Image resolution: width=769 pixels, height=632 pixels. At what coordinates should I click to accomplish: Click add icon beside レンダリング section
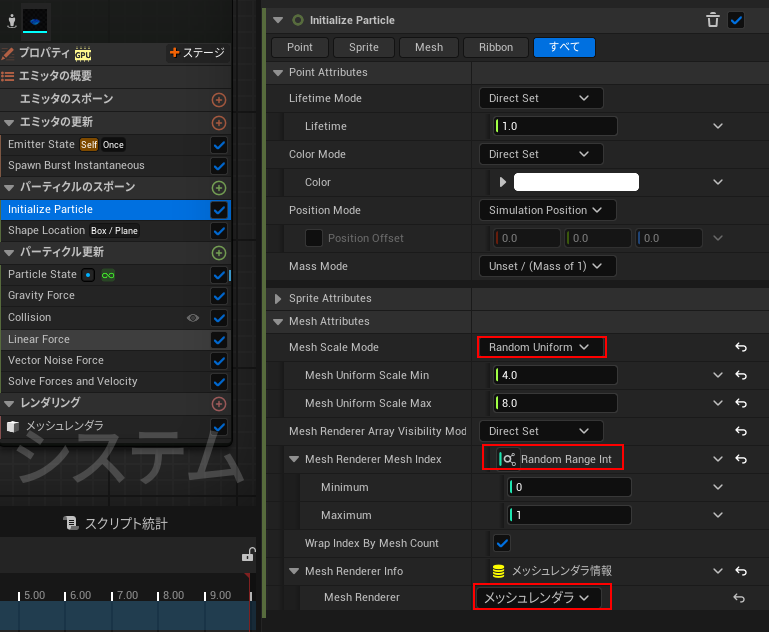[x=219, y=404]
